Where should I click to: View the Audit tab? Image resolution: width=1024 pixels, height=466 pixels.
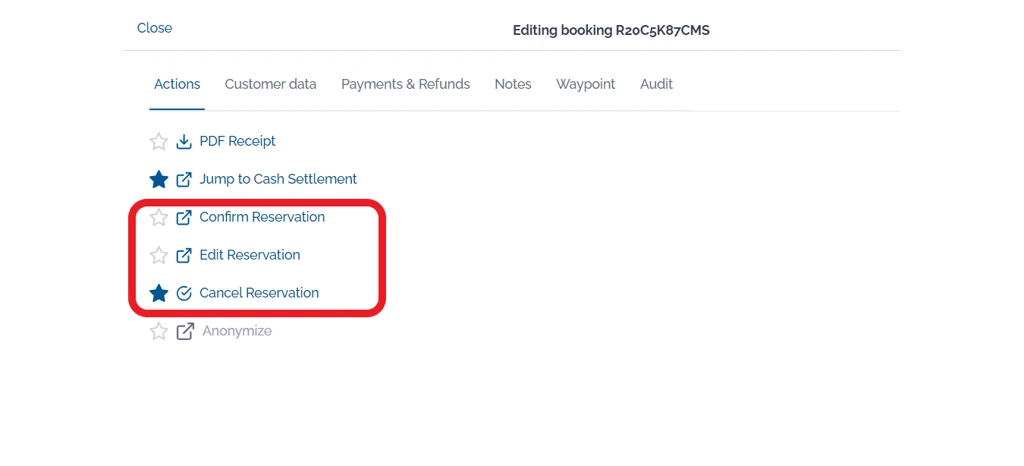coord(656,84)
